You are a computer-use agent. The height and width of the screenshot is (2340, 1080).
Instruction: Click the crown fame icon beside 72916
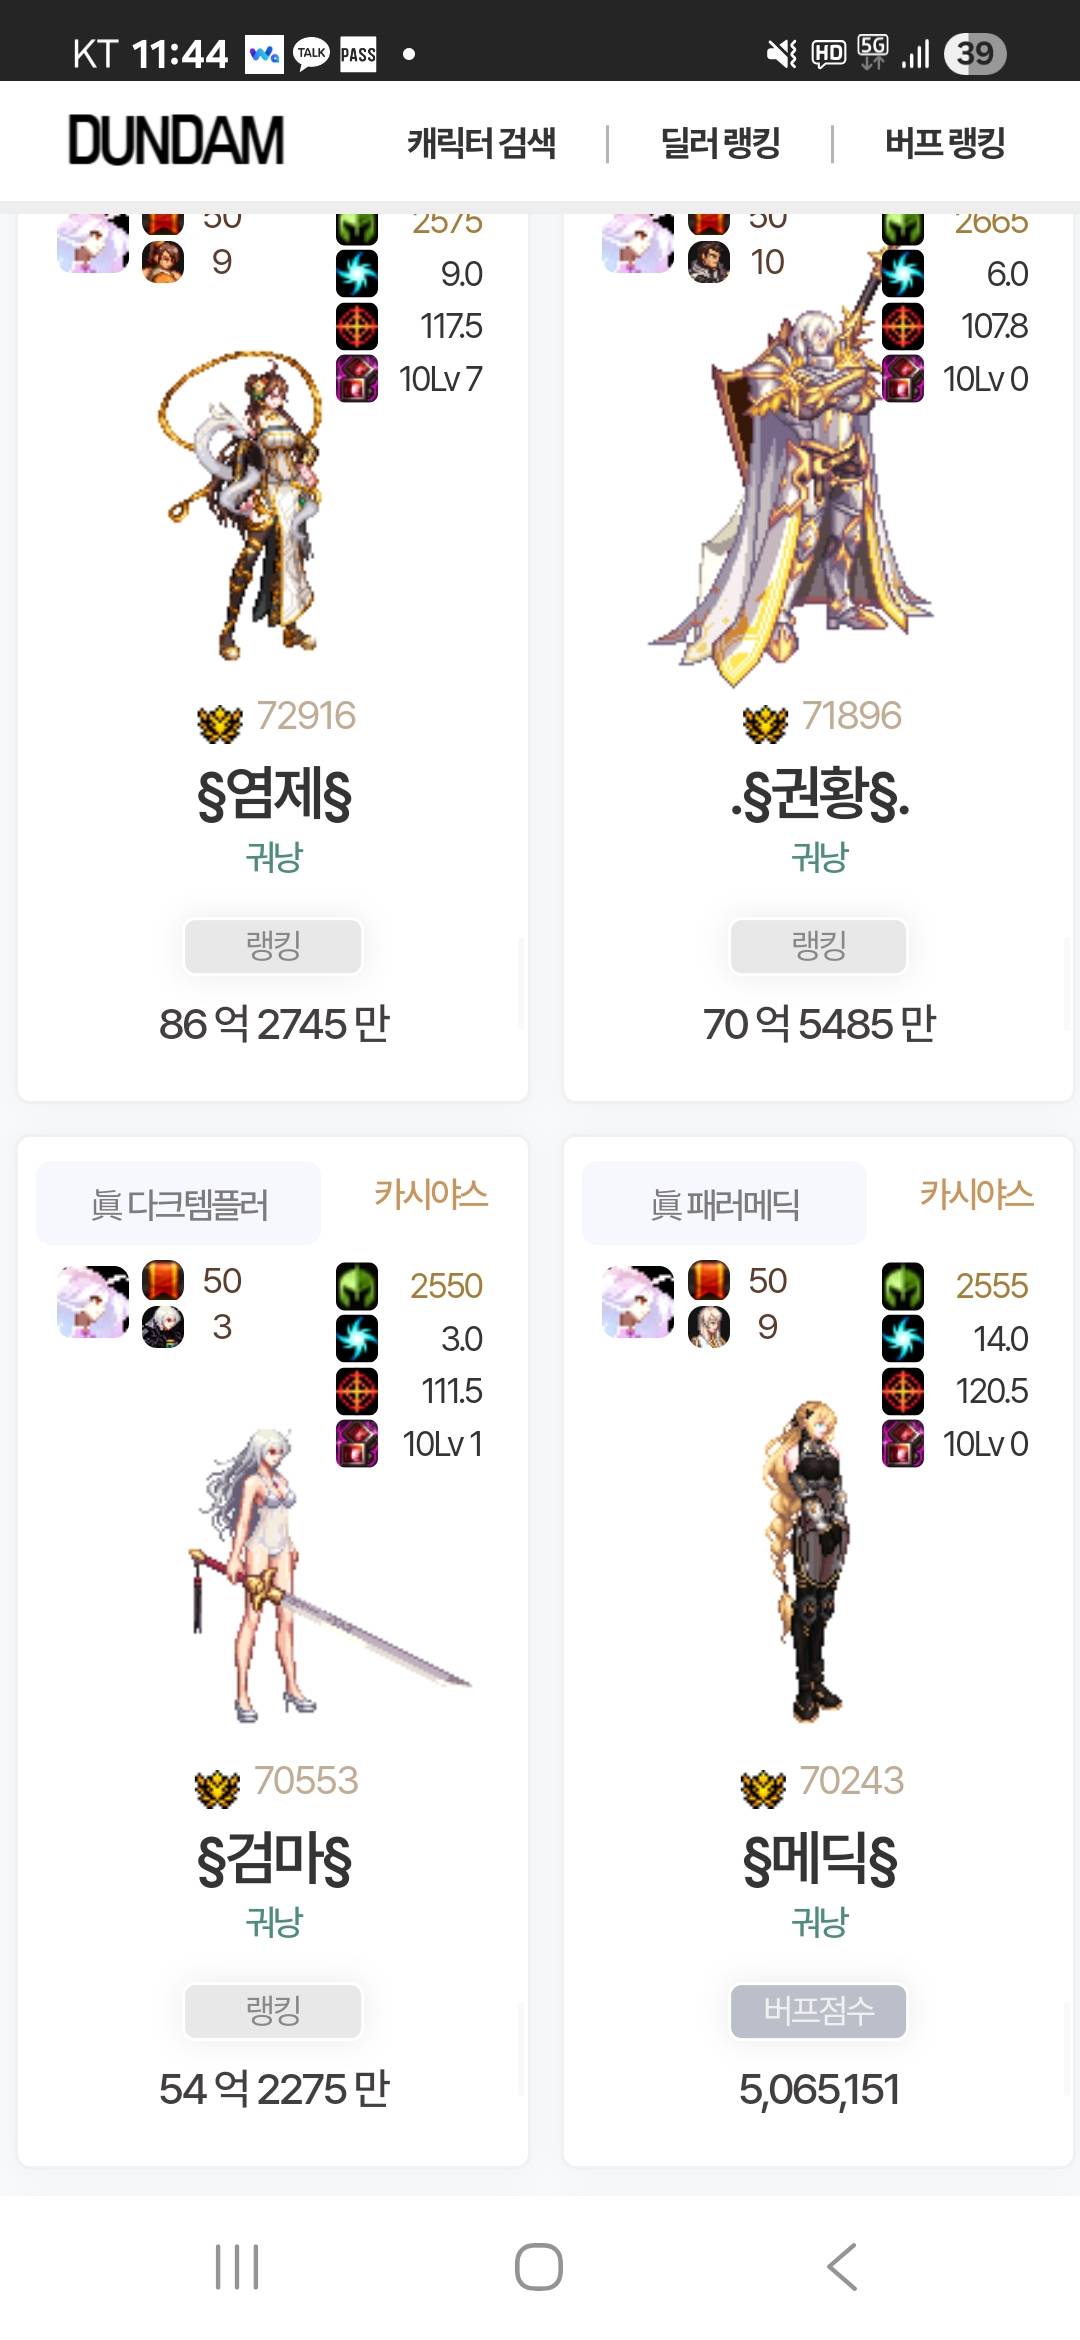coord(220,722)
